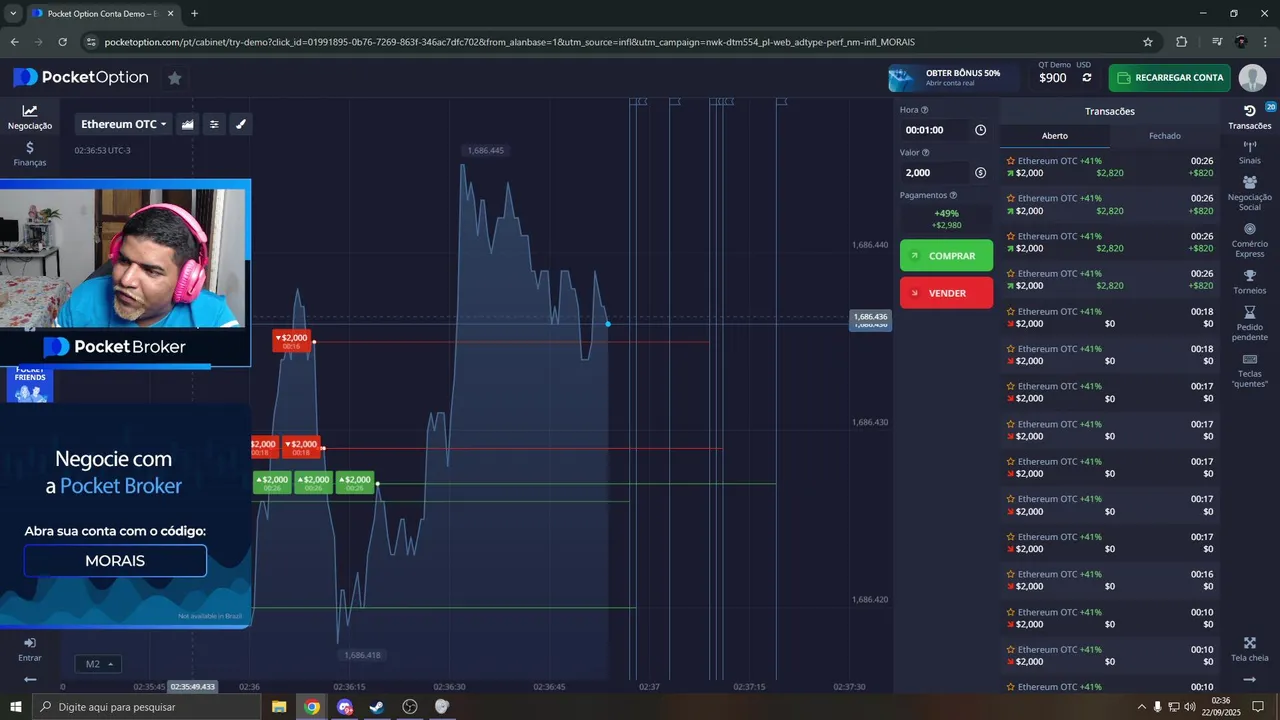Click the 02:35:49.433 time label on the axis
Image resolution: width=1280 pixels, height=720 pixels.
point(192,687)
